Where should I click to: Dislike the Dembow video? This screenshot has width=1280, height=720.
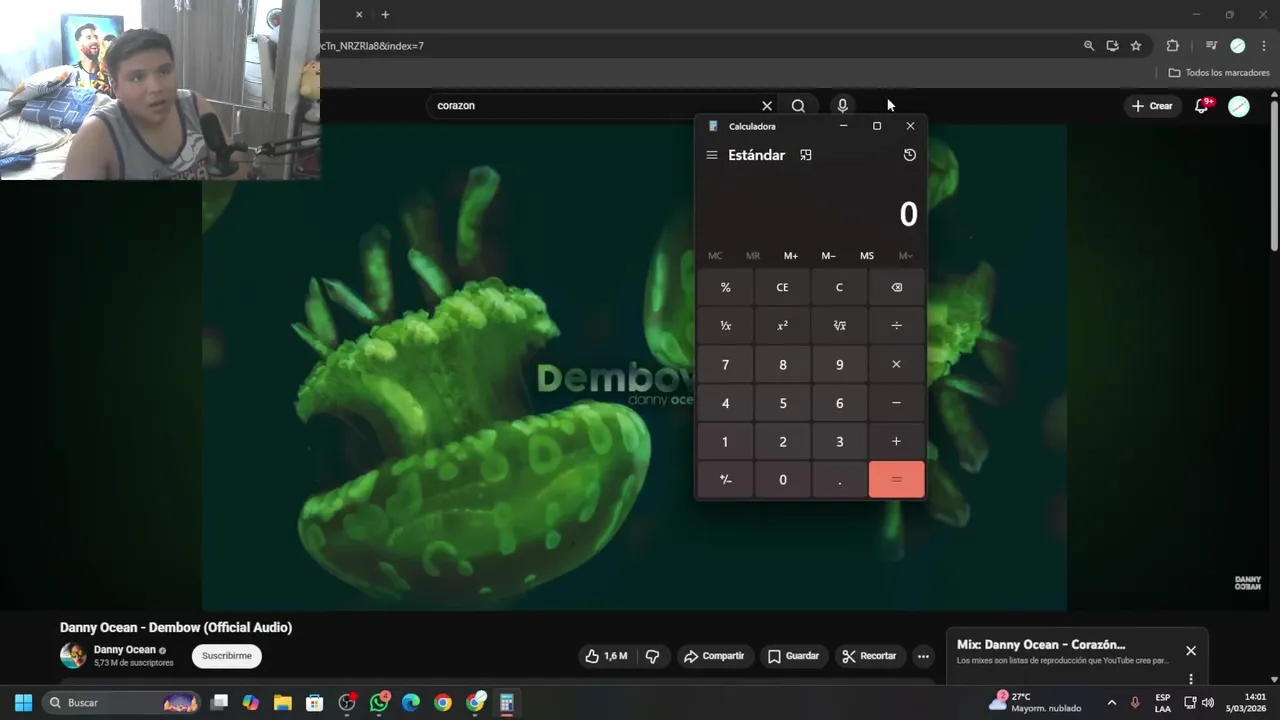click(652, 656)
